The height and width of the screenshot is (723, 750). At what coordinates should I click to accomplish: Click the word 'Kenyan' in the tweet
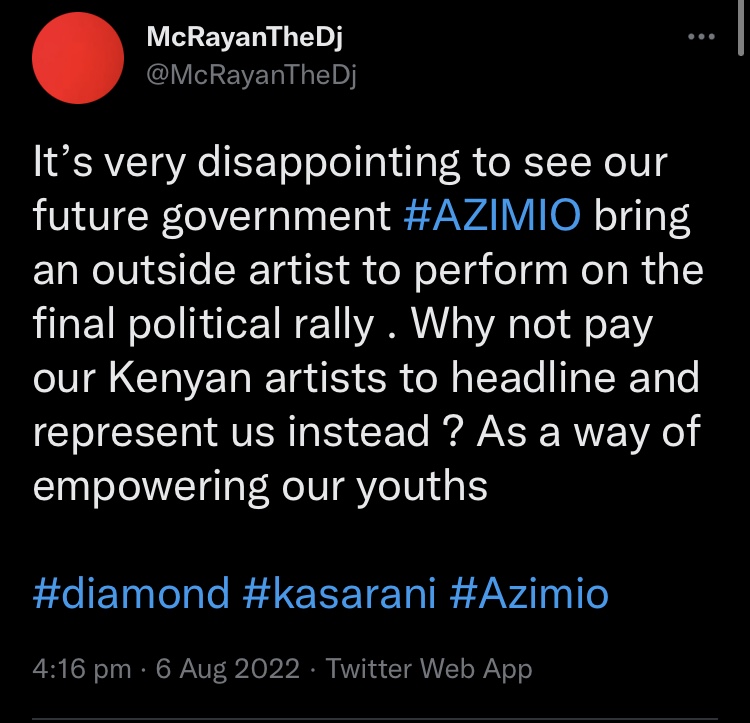point(180,379)
